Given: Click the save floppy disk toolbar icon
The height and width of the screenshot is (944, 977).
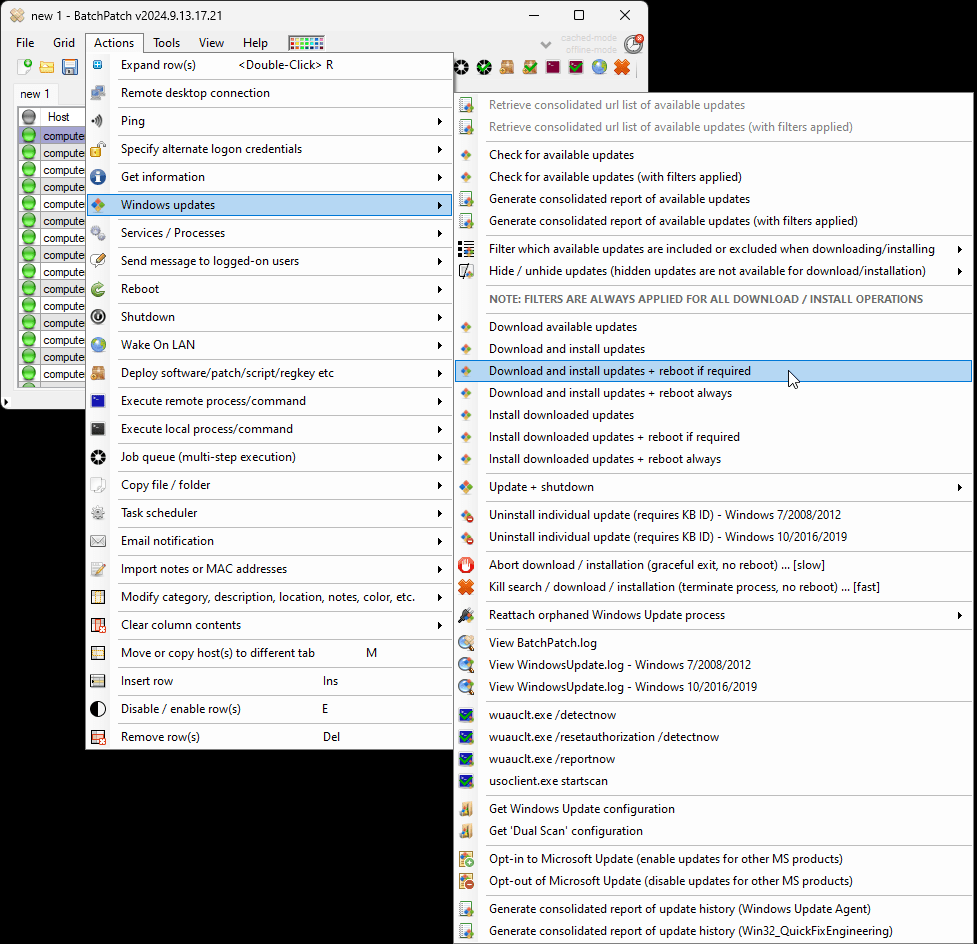Looking at the screenshot, I should [x=70, y=67].
